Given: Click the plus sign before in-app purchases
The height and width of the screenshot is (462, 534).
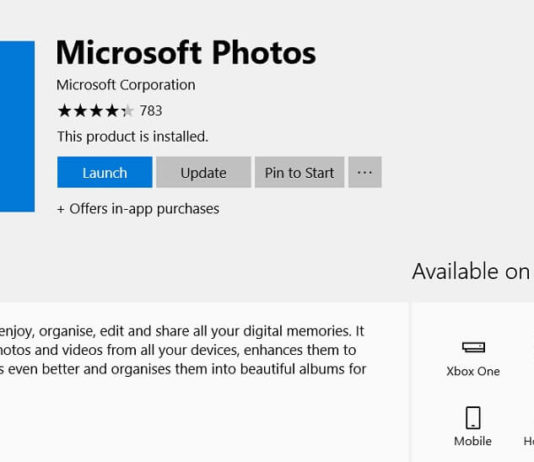Looking at the screenshot, I should tap(61, 209).
